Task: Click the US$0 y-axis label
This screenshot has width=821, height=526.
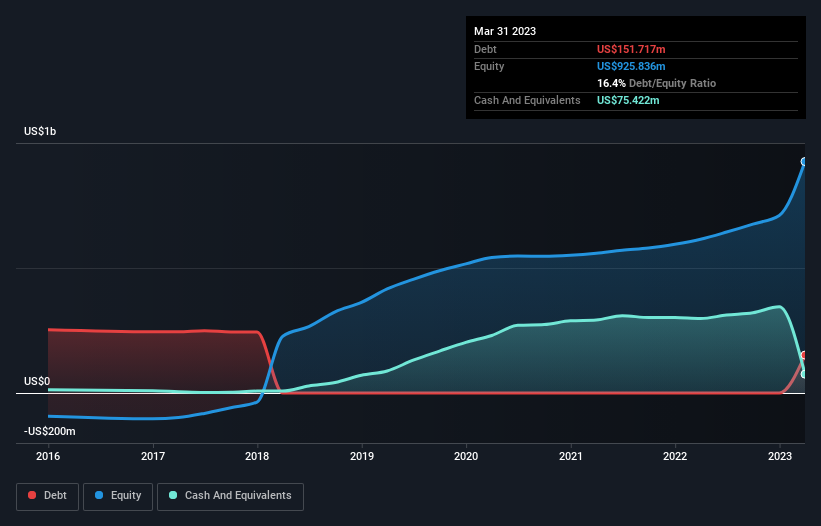Action: [37, 382]
